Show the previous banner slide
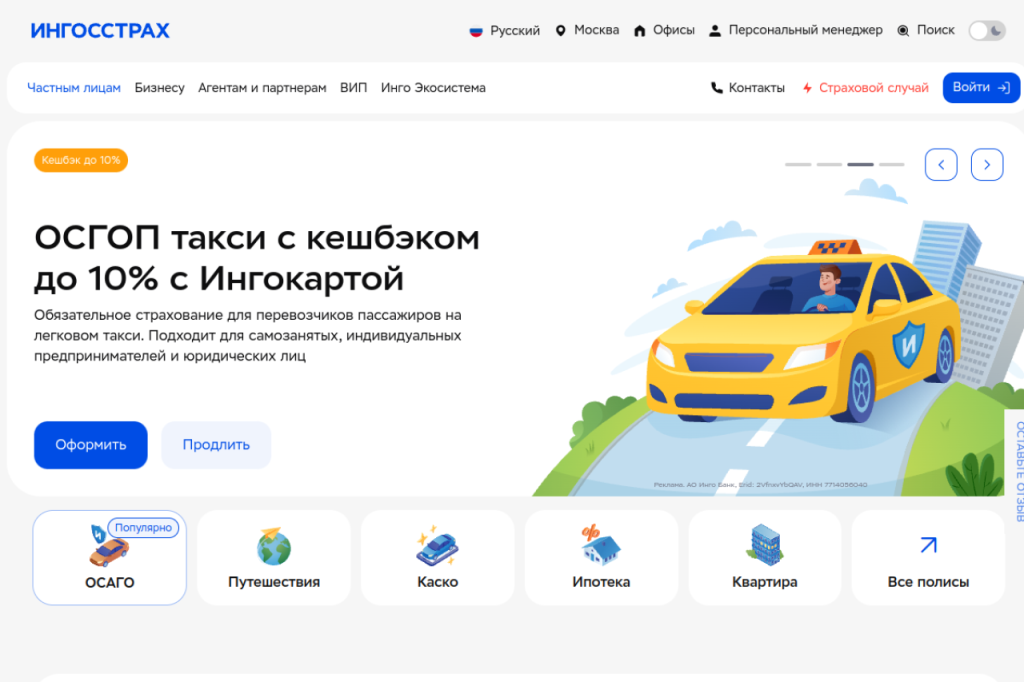The height and width of the screenshot is (682, 1024). (941, 165)
